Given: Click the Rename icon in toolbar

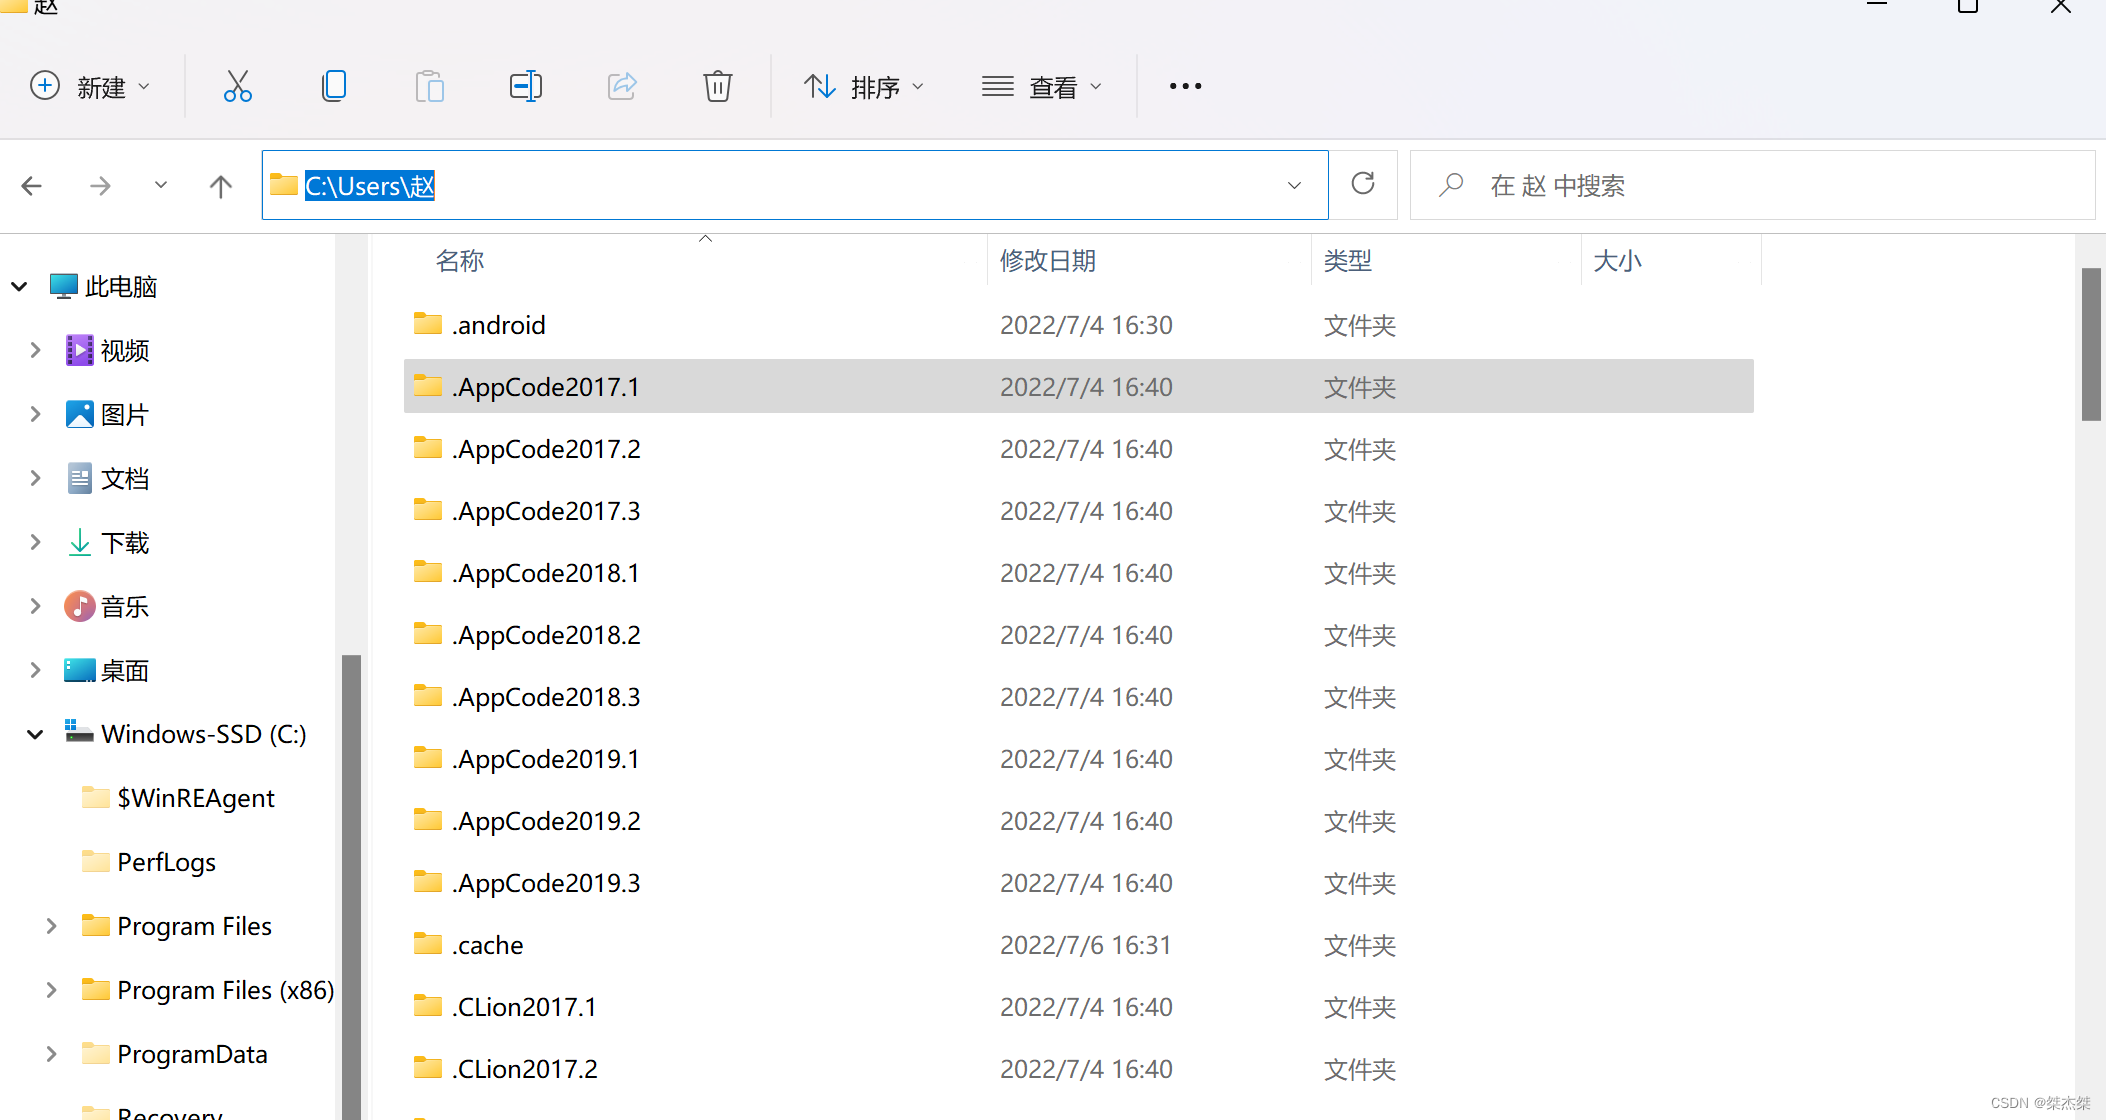Looking at the screenshot, I should [x=525, y=86].
